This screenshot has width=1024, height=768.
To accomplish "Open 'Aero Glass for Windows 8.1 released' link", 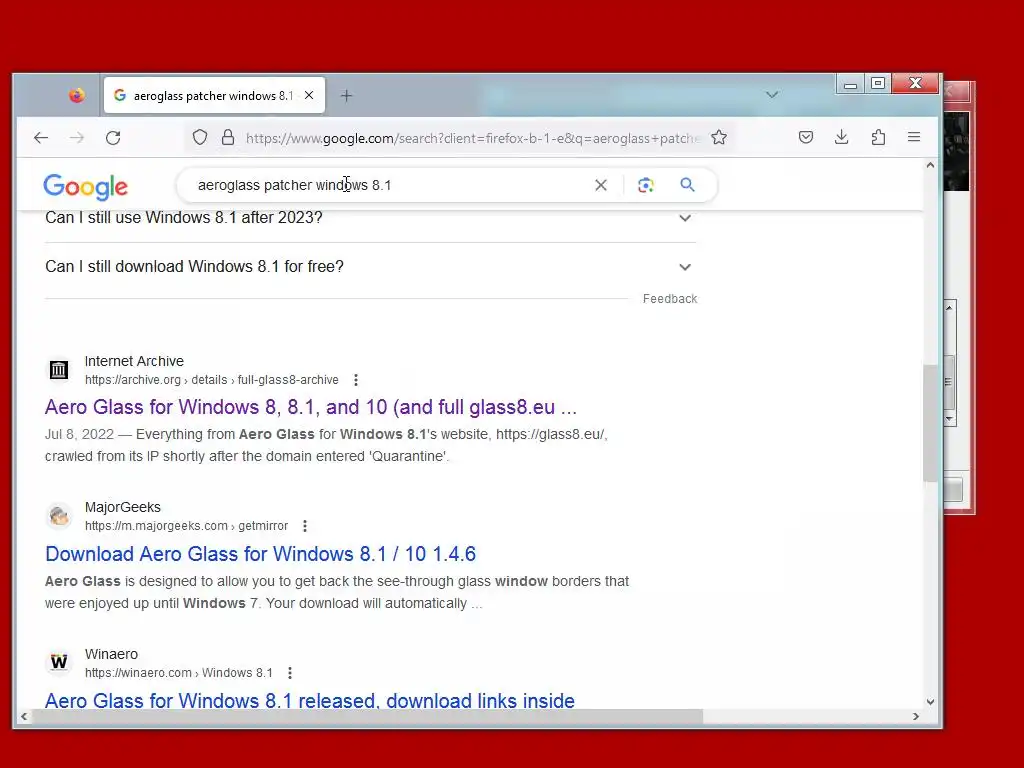I will [x=310, y=700].
